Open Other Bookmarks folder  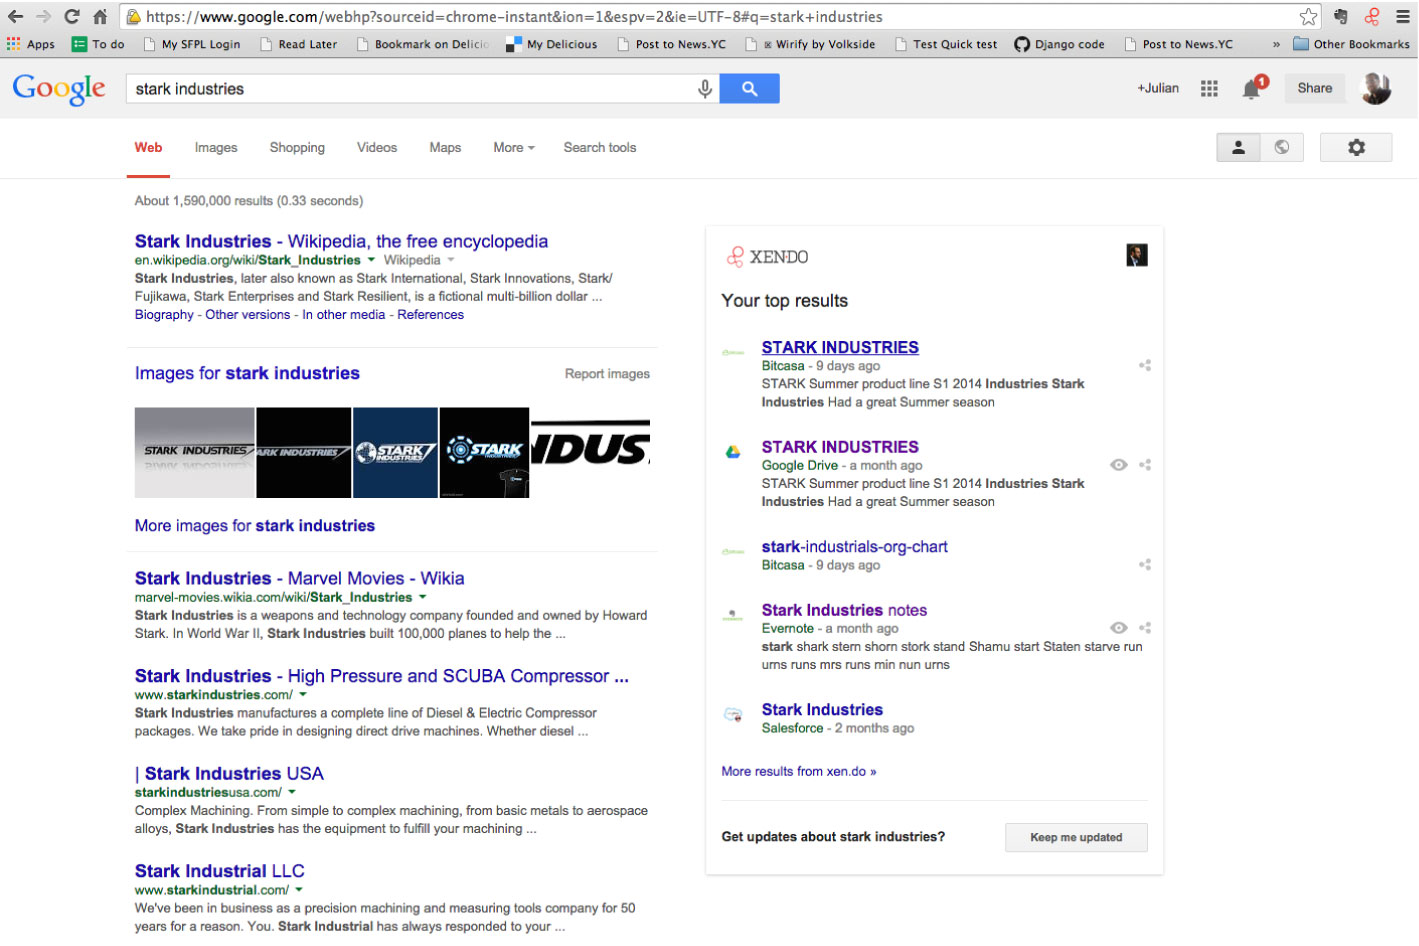coord(1351,44)
